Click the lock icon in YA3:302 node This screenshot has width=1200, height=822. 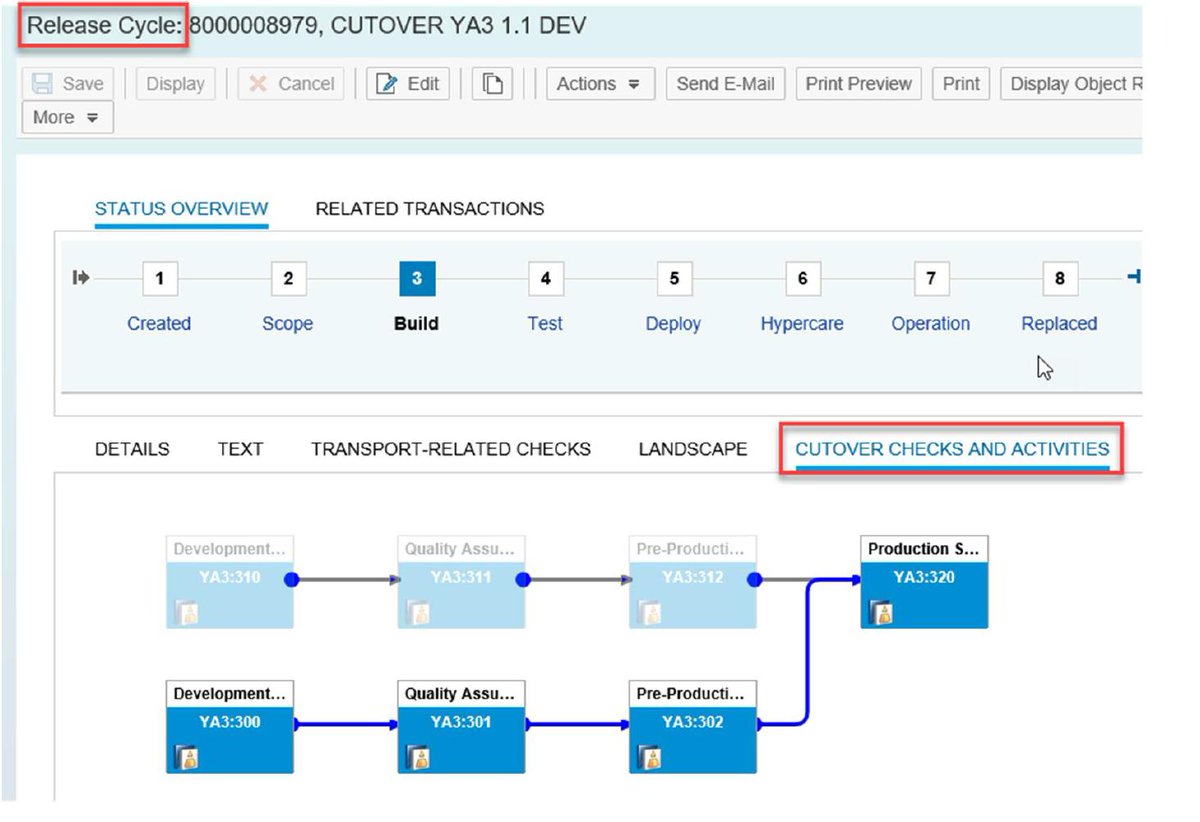pos(648,758)
